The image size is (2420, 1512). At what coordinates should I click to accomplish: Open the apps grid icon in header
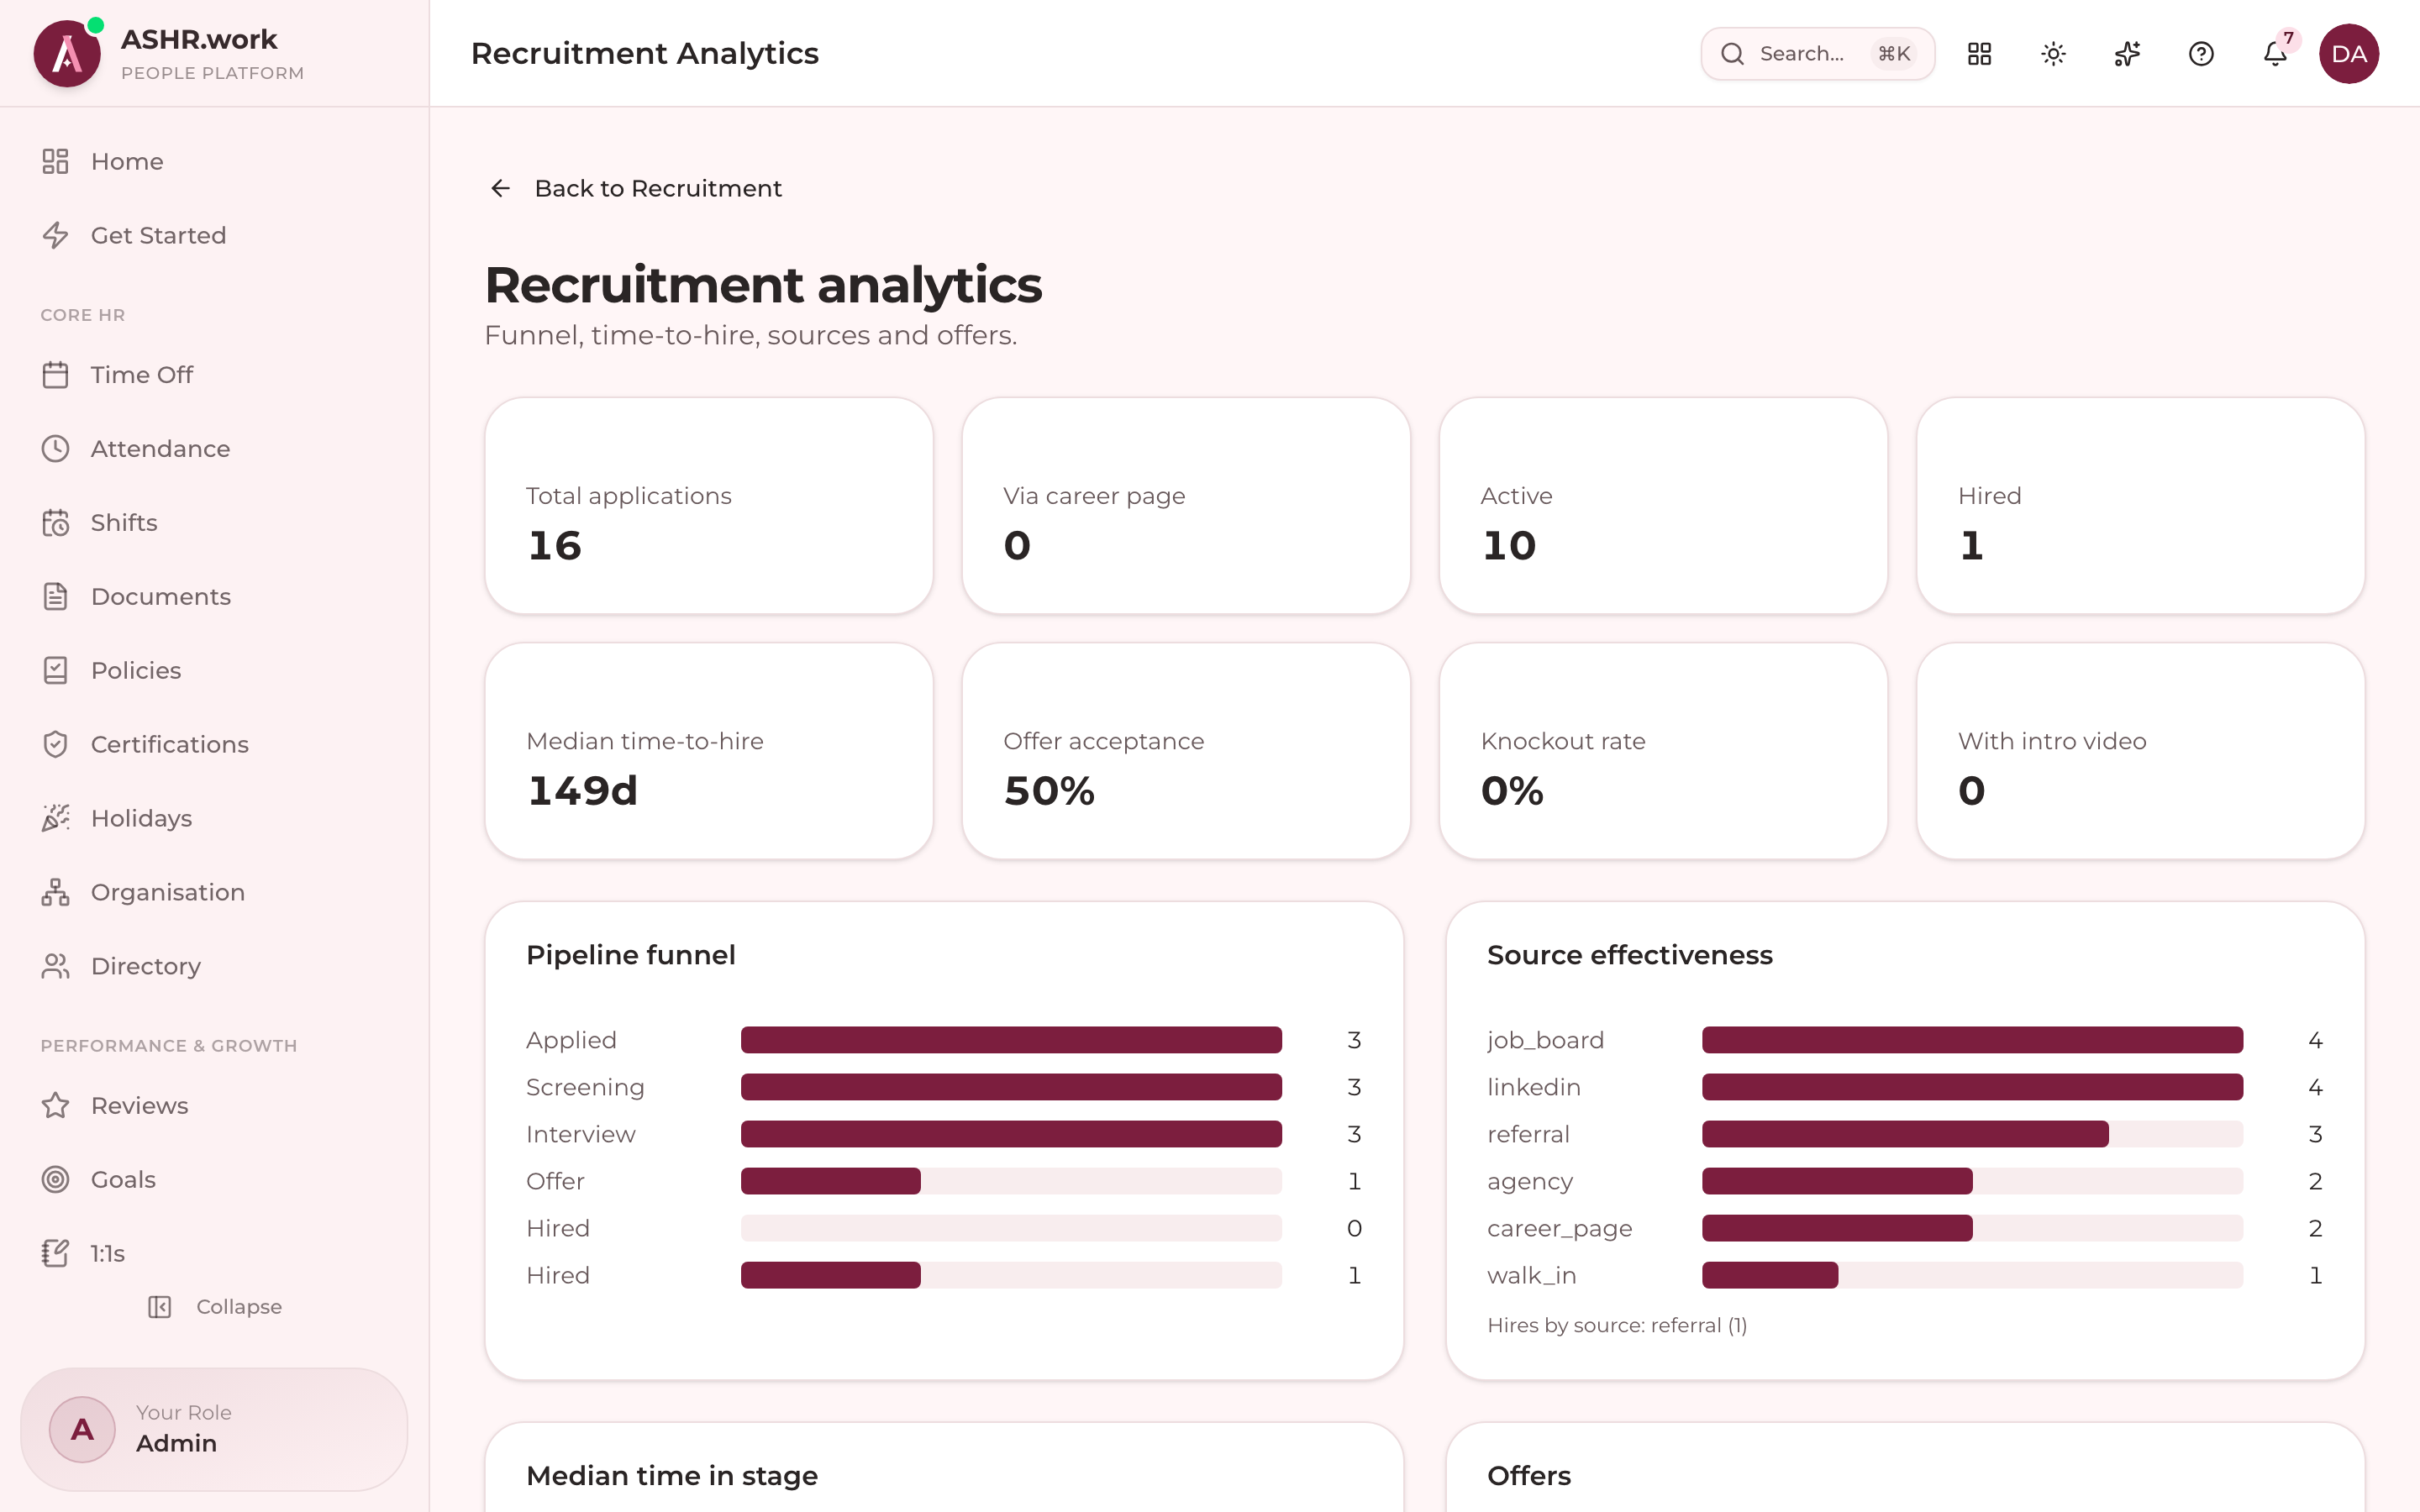tap(1979, 54)
